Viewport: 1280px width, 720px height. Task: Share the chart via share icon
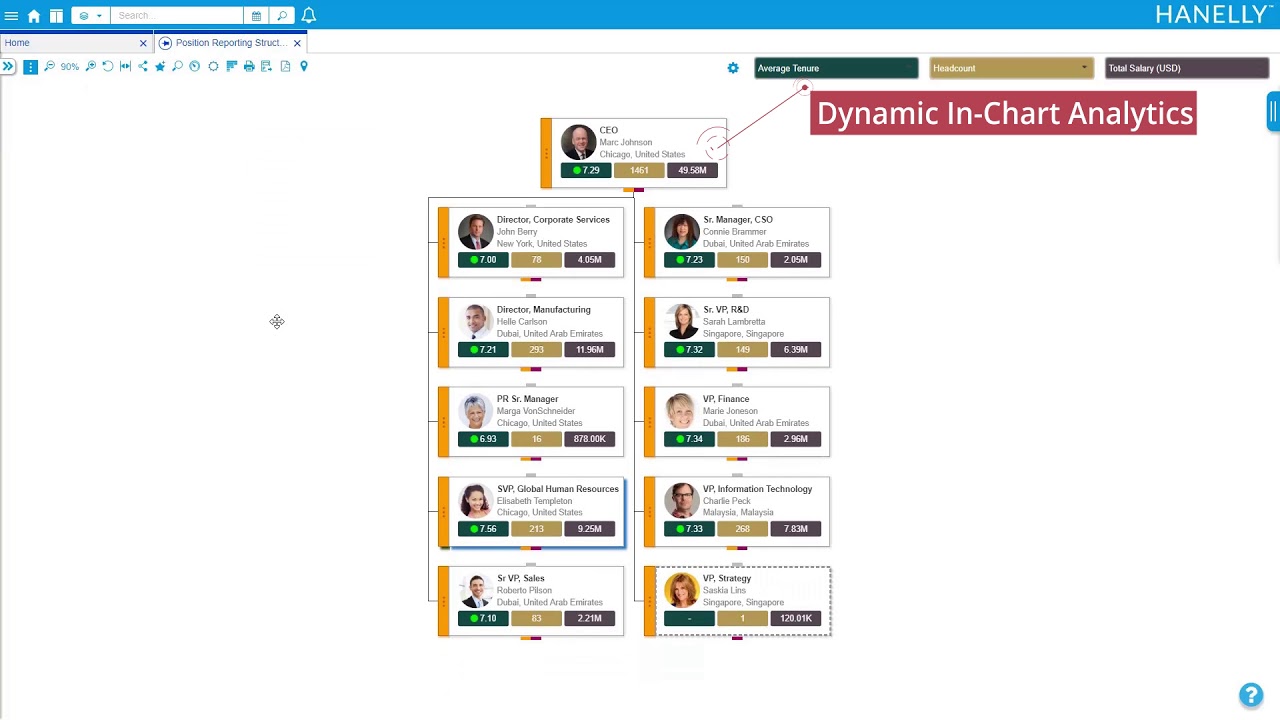(142, 66)
